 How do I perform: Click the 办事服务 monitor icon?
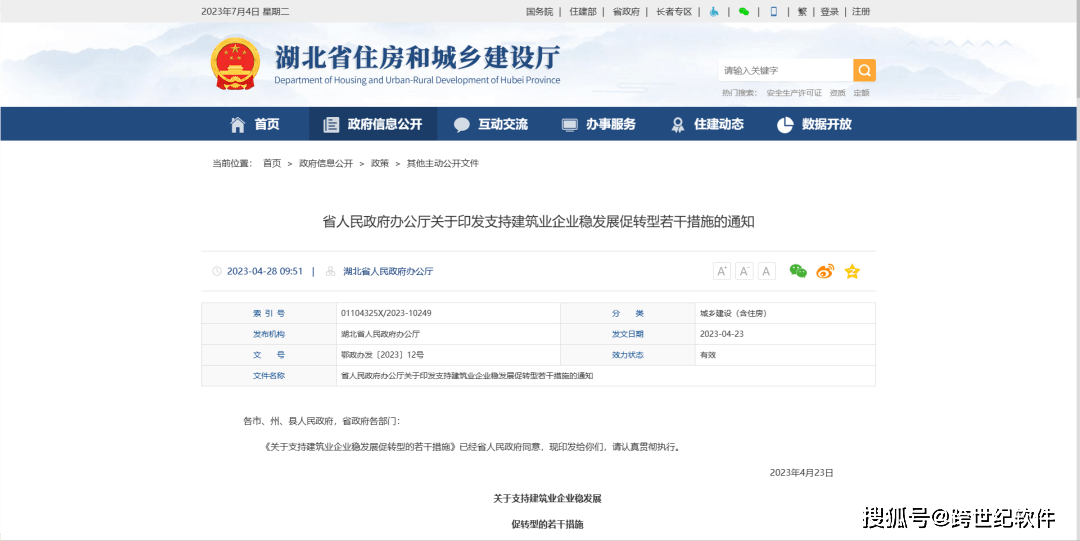(x=570, y=125)
